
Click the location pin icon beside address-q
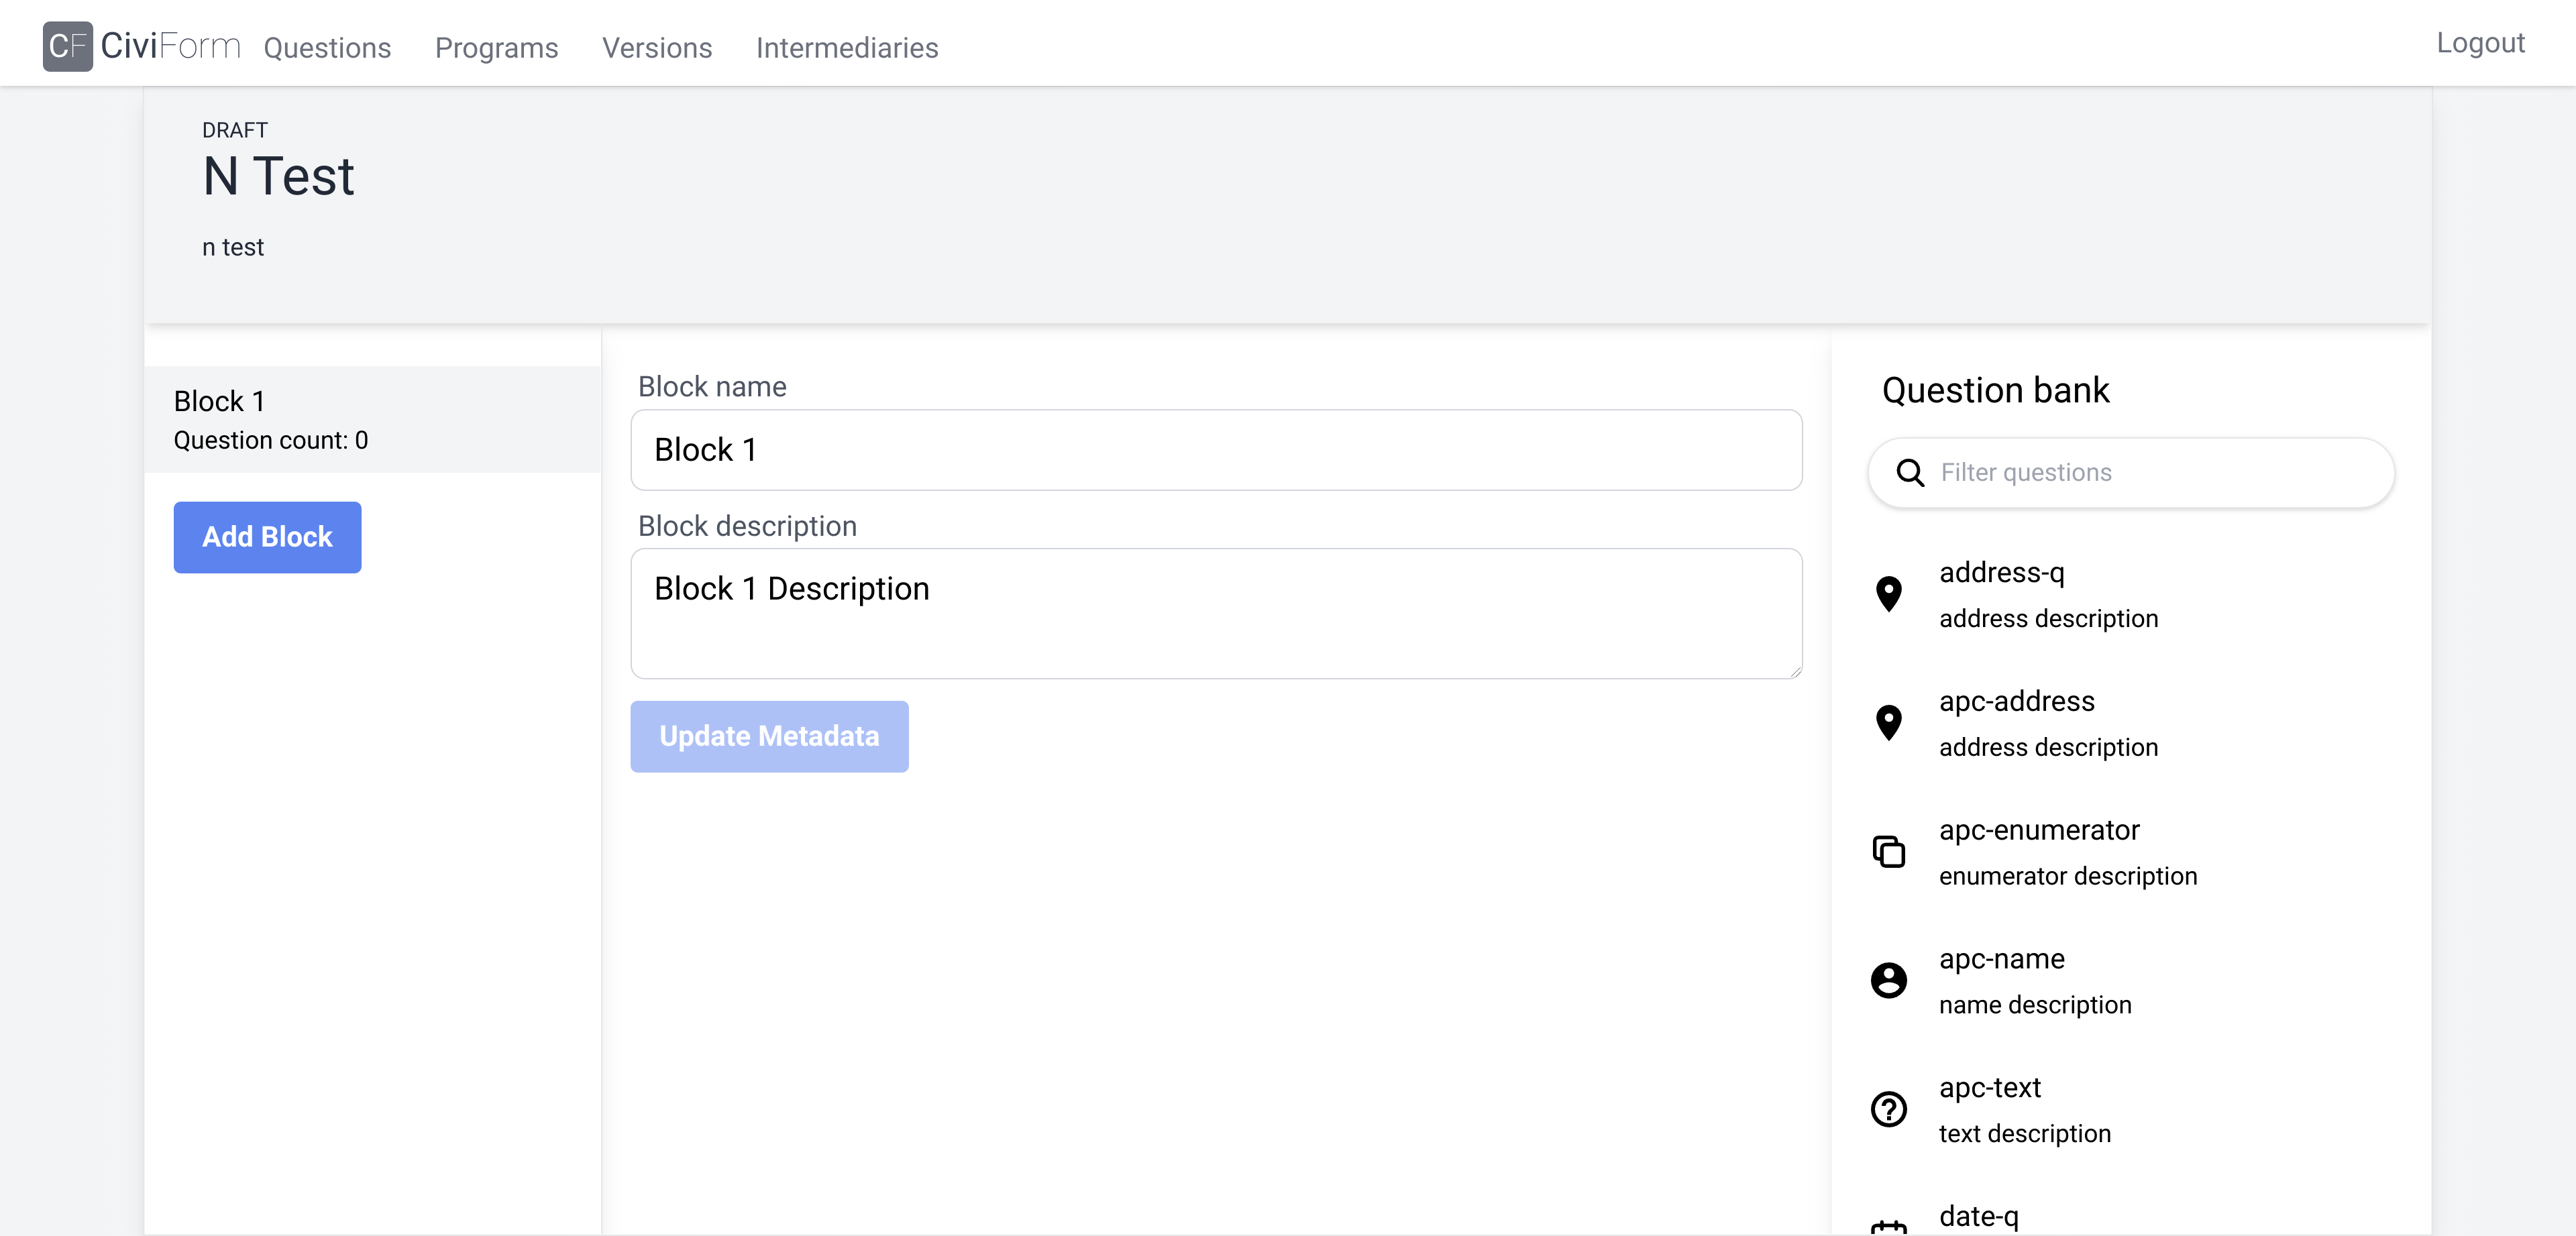tap(1889, 594)
